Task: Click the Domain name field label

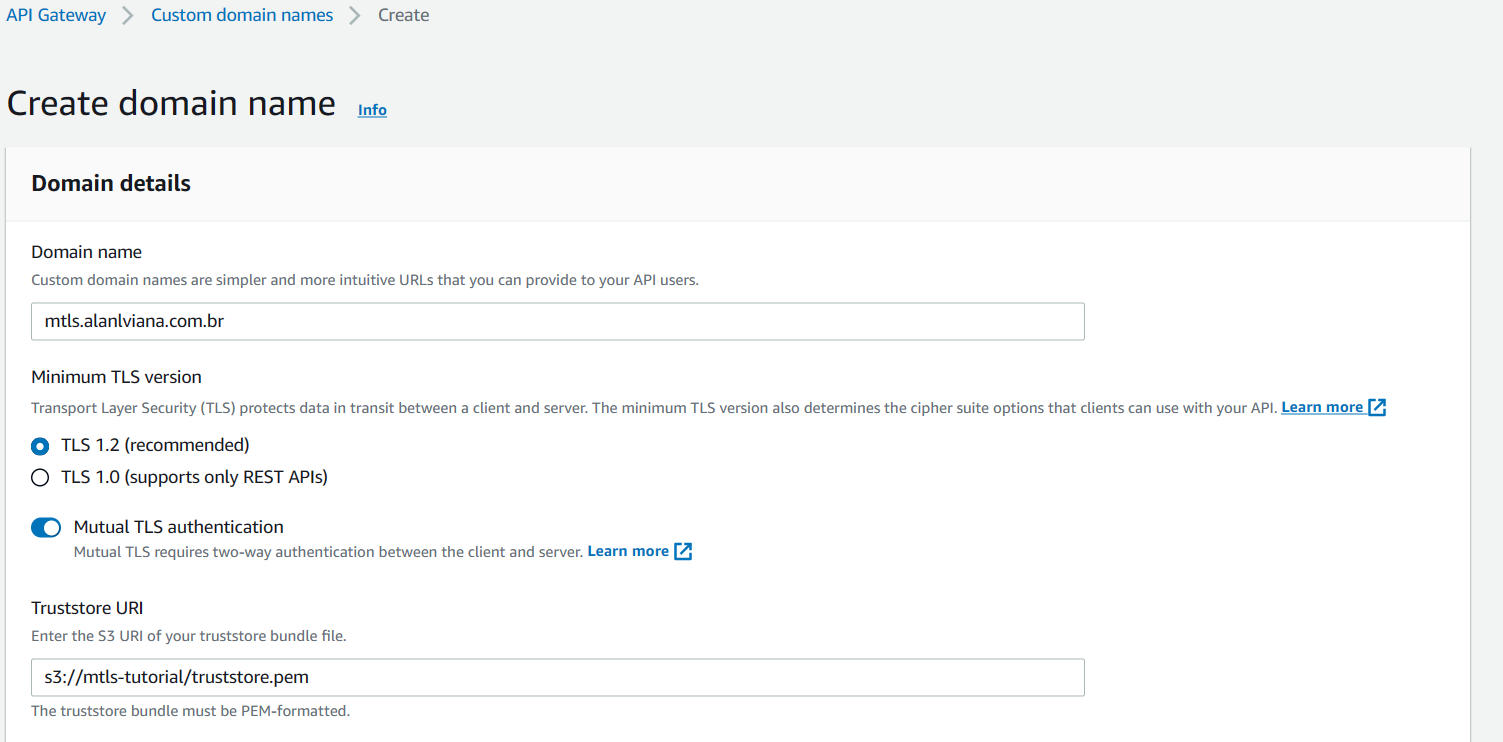Action: (87, 252)
